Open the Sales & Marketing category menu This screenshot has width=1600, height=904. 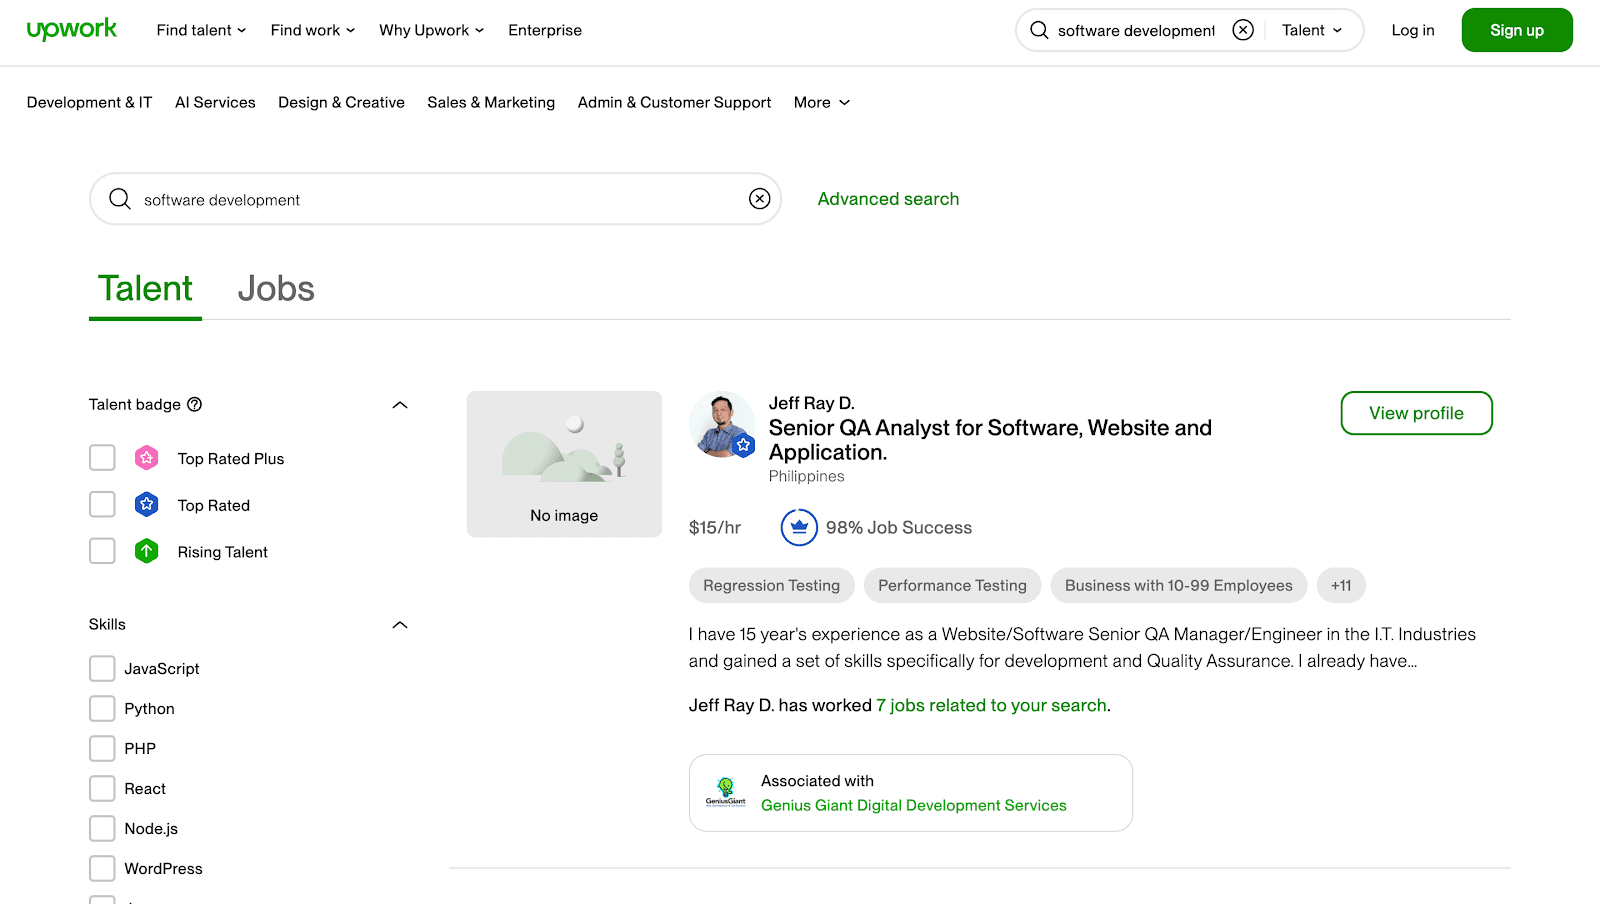point(491,102)
